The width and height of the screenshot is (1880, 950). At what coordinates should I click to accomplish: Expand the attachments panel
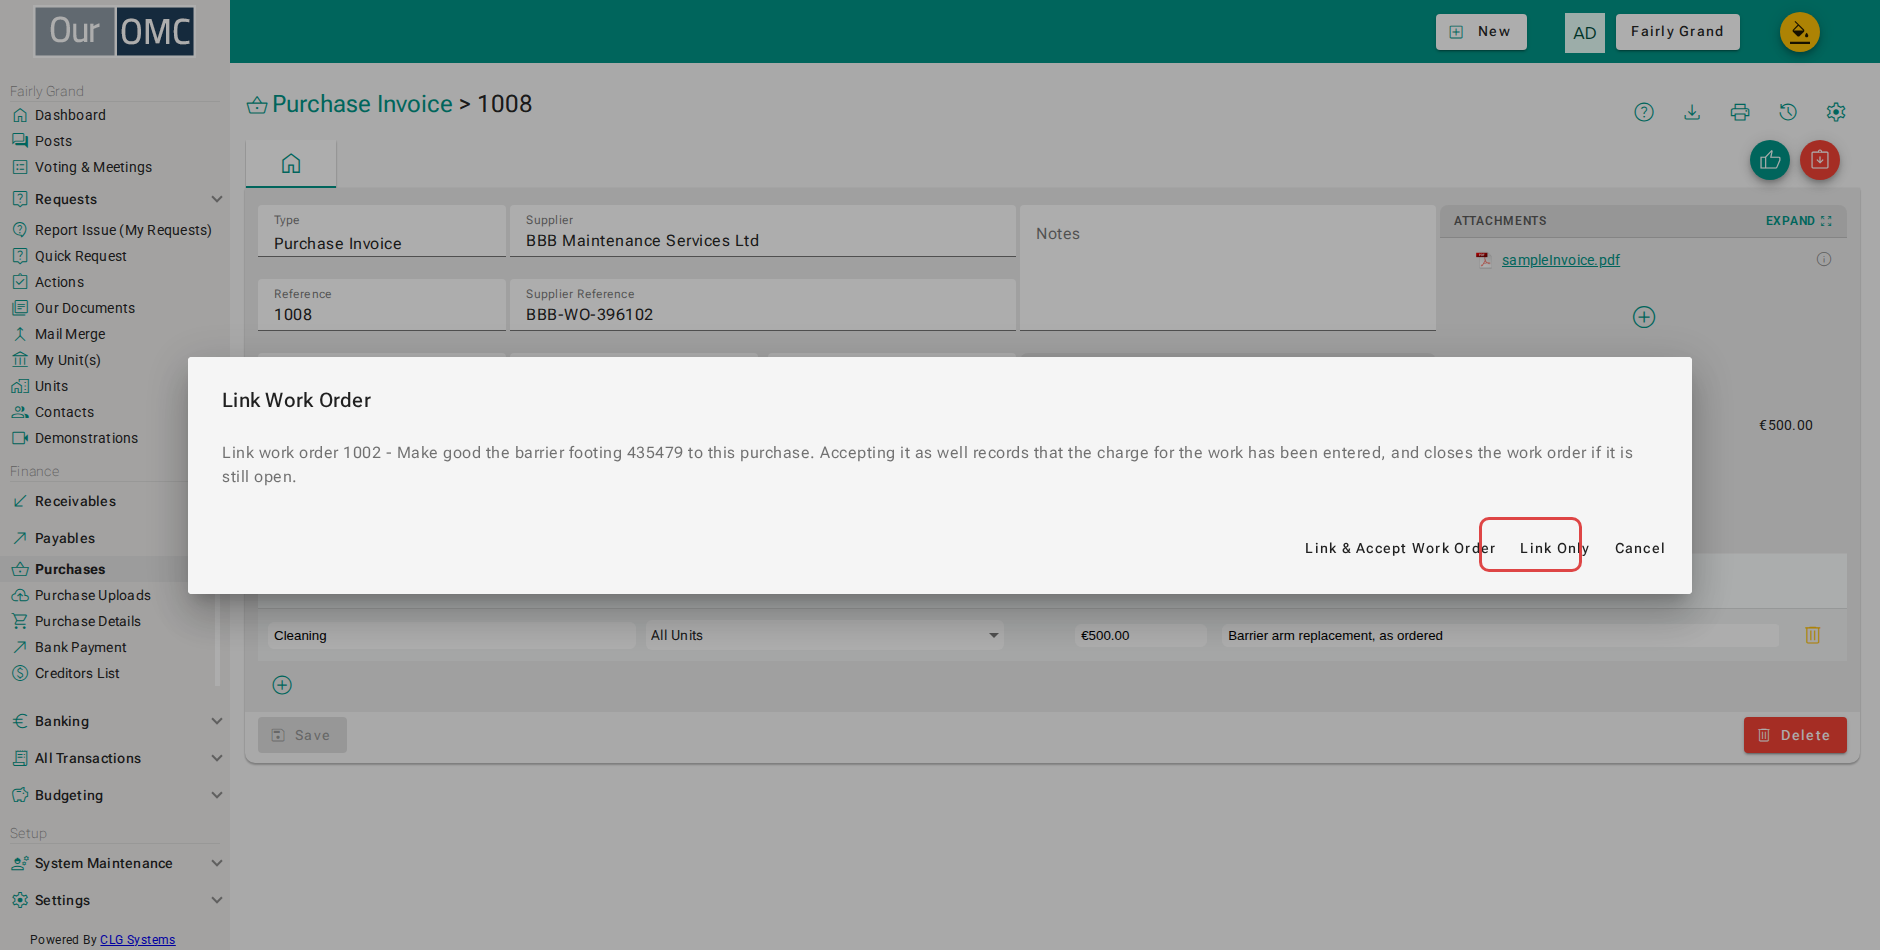(x=1798, y=221)
